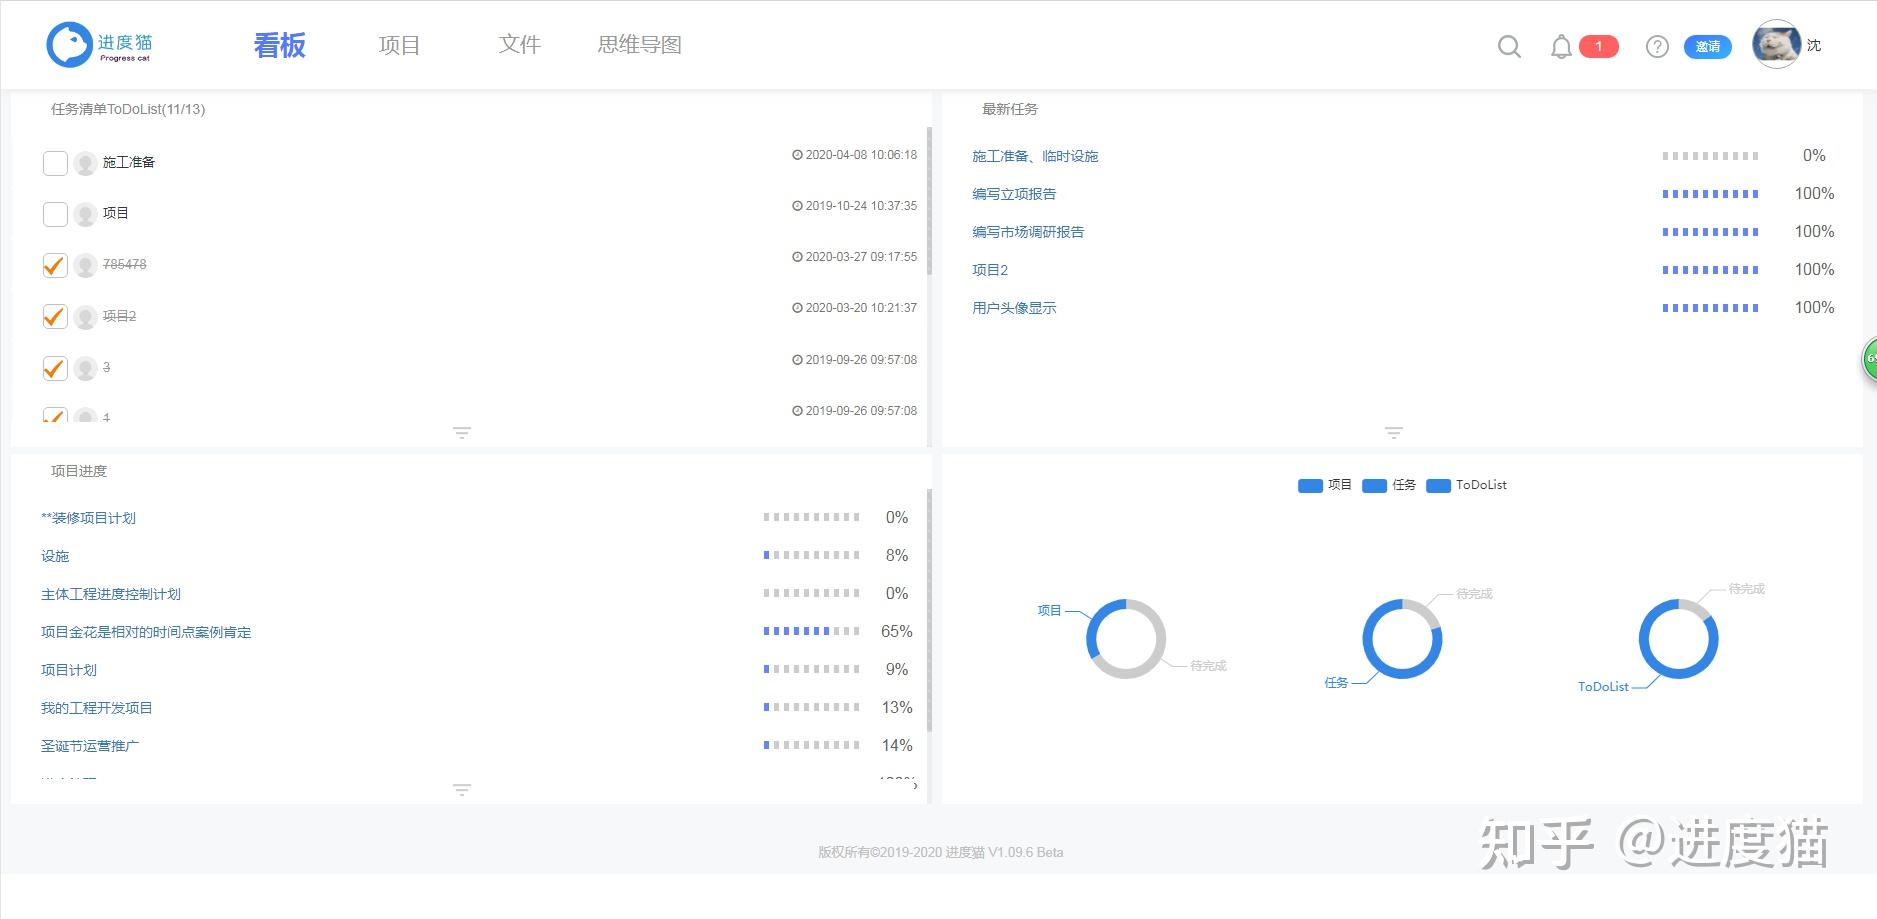The height and width of the screenshot is (919, 1877).
Task: Click the 8% progress bar for 设施
Action: (x=811, y=555)
